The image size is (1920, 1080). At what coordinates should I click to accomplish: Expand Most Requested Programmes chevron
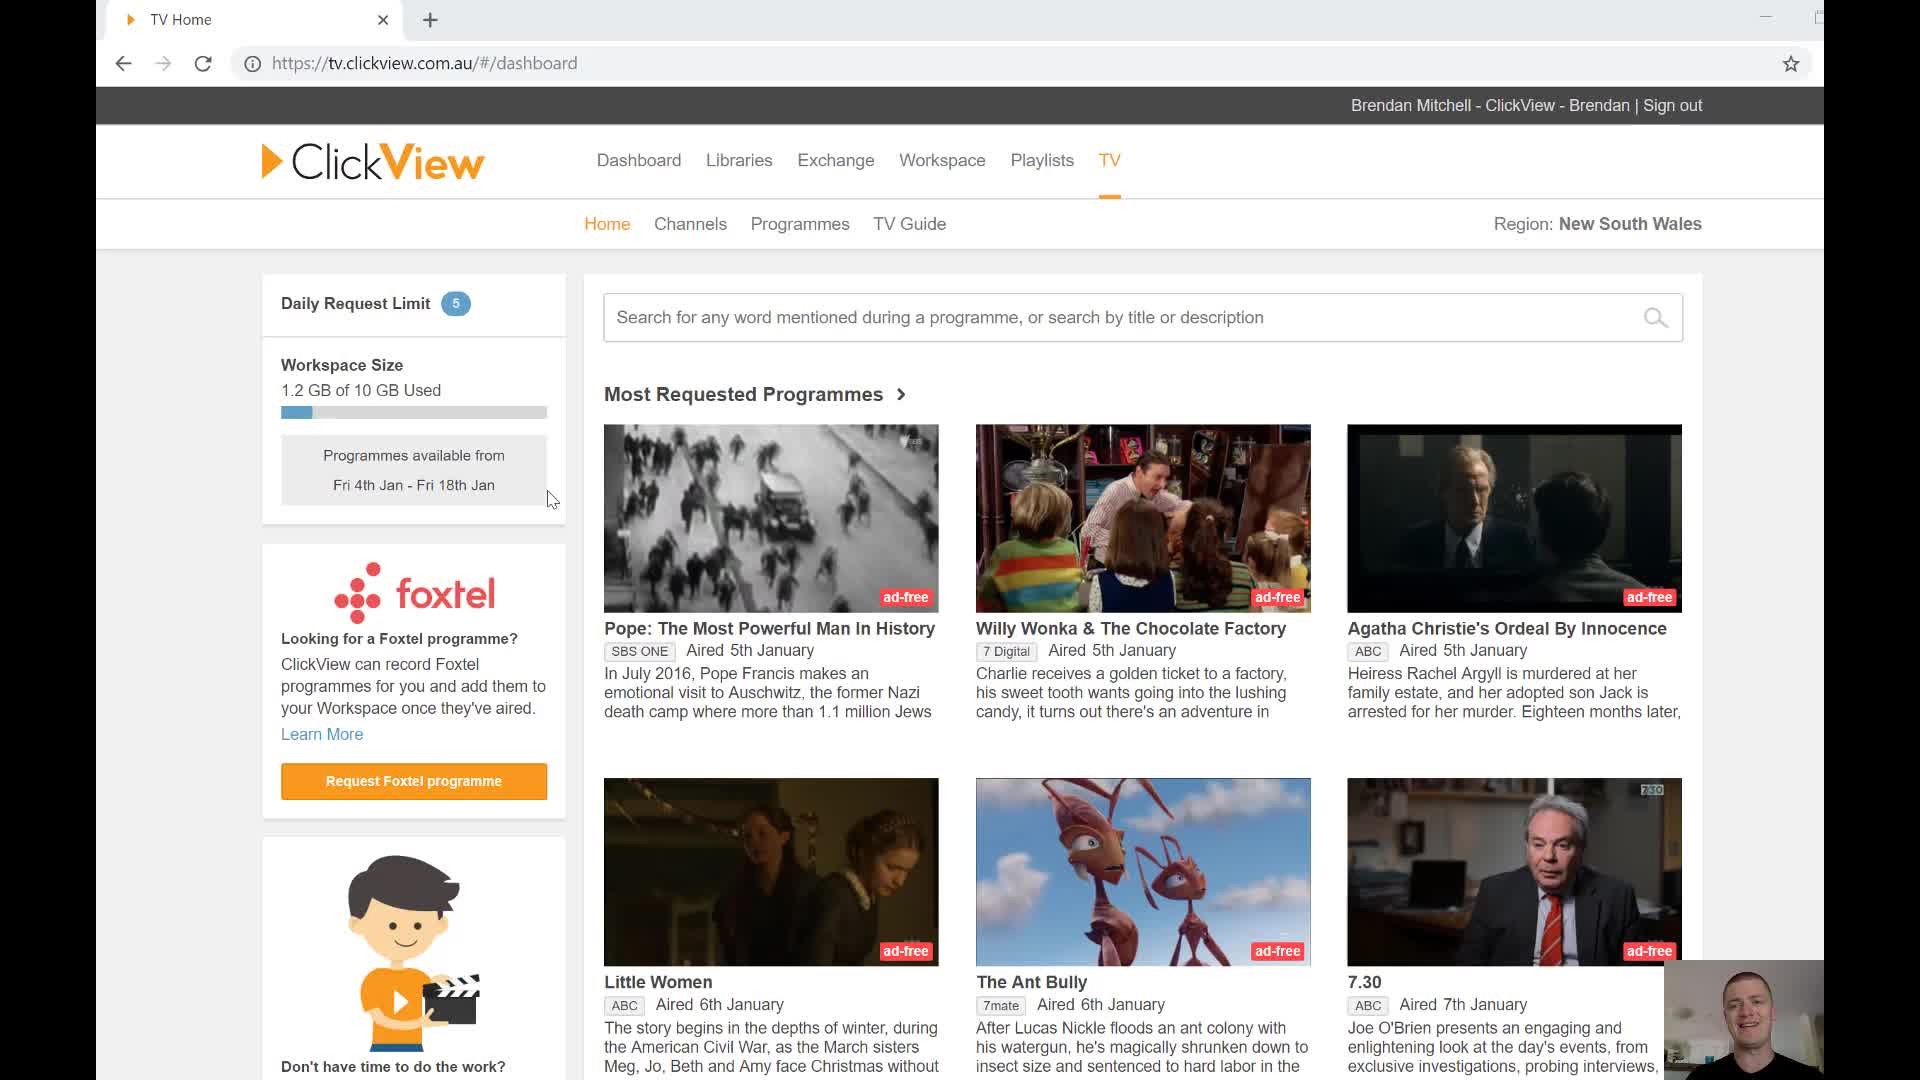coord(901,394)
